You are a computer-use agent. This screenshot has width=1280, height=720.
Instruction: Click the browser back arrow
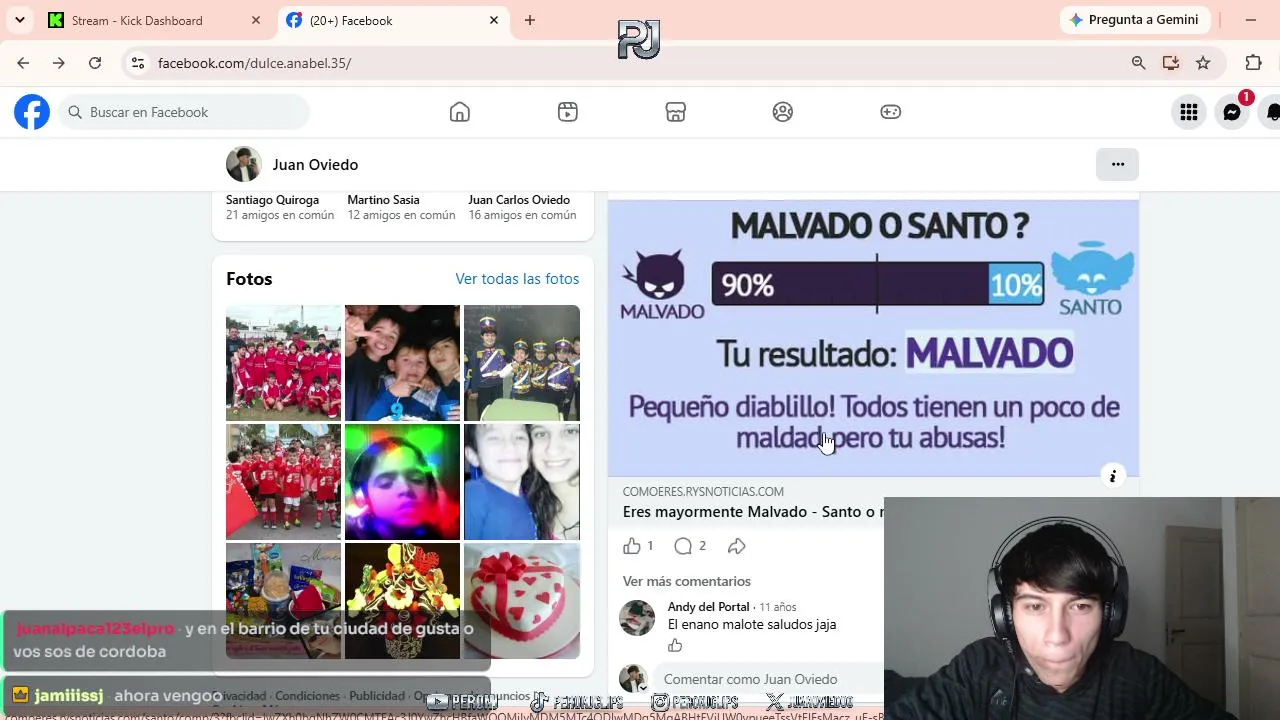[x=23, y=63]
